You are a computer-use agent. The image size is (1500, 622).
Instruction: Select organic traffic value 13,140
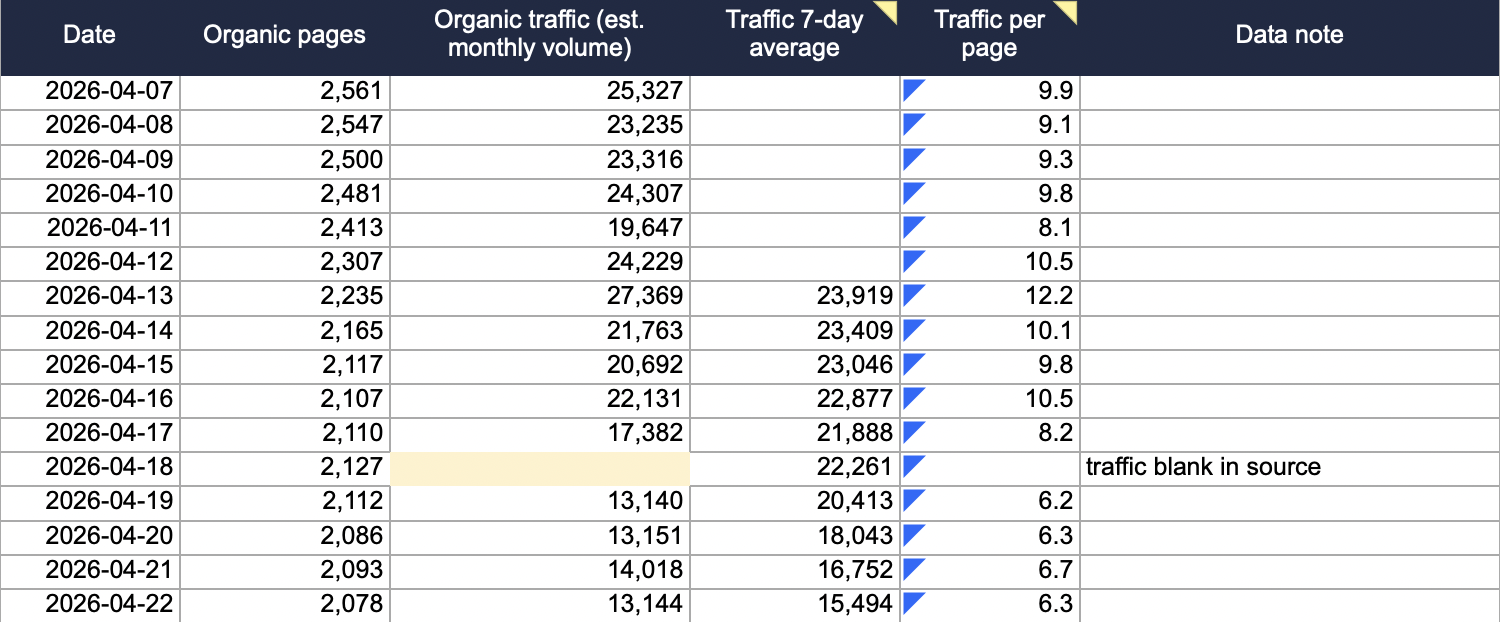540,501
